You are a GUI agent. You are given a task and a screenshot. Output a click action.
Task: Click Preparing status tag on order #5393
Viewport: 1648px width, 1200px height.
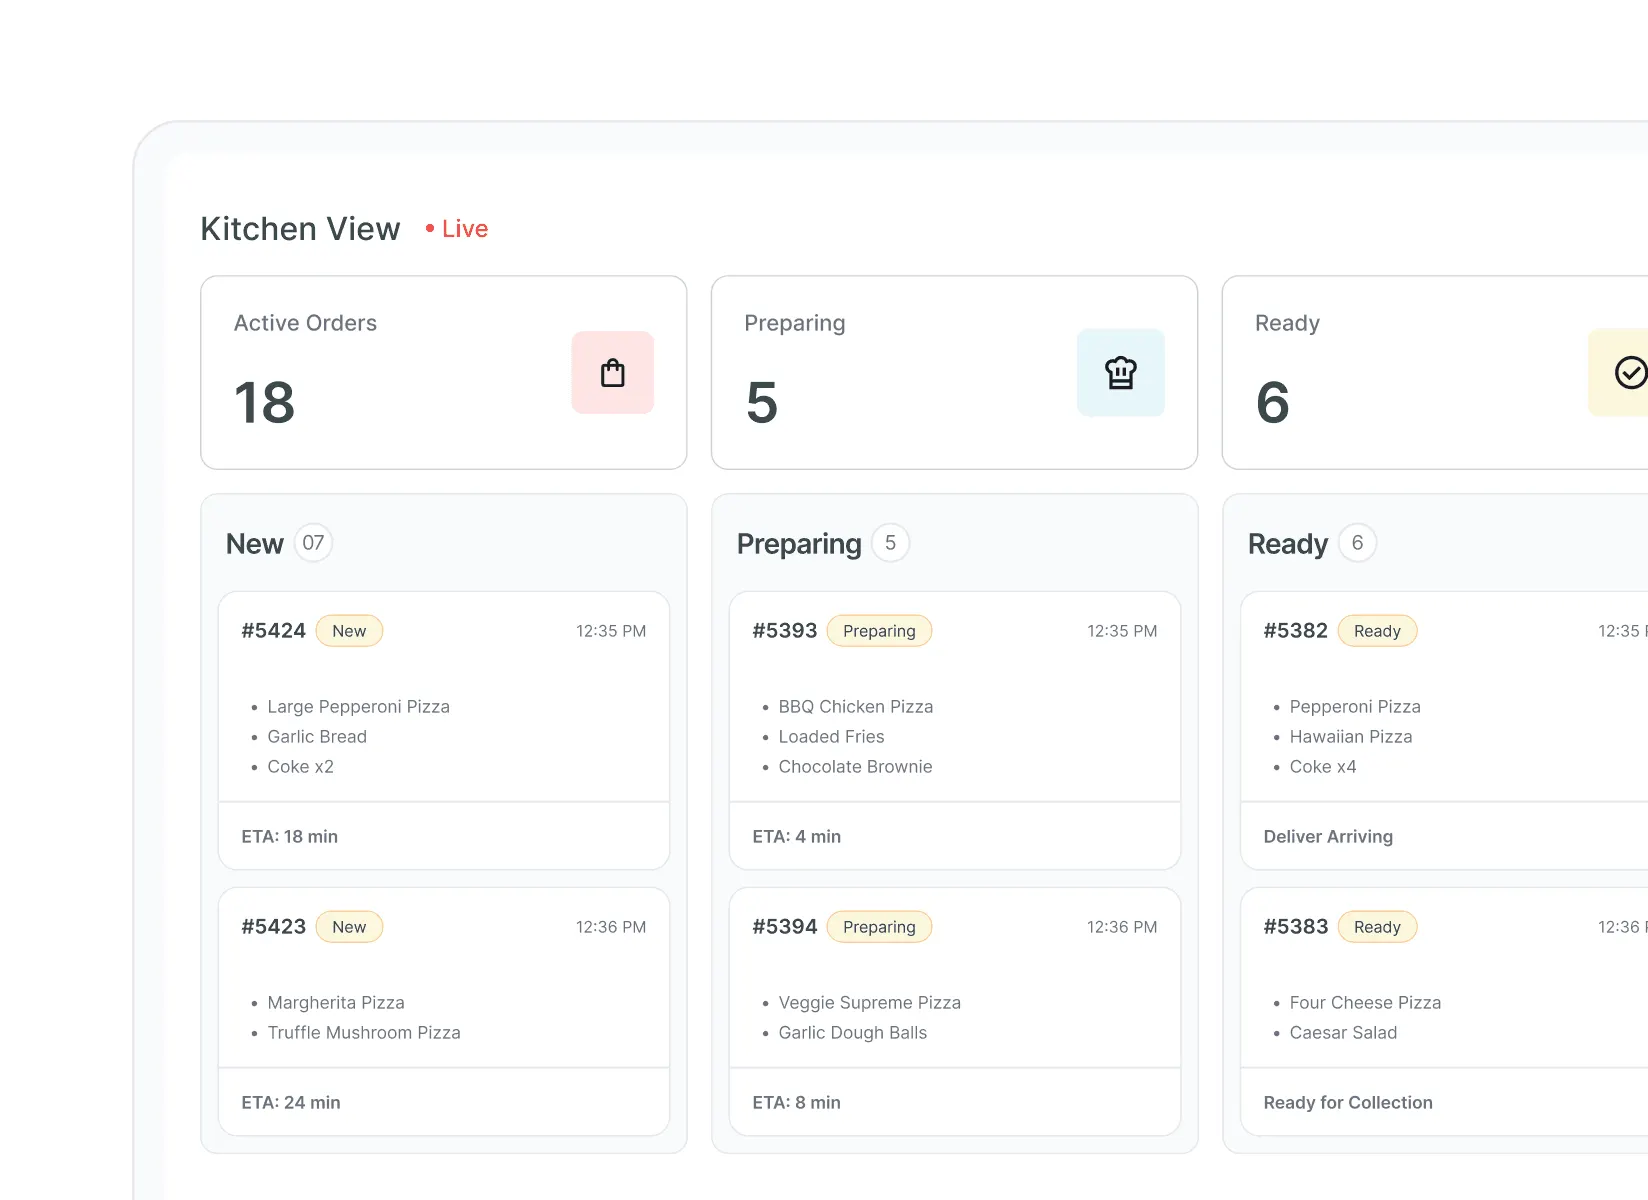879,631
